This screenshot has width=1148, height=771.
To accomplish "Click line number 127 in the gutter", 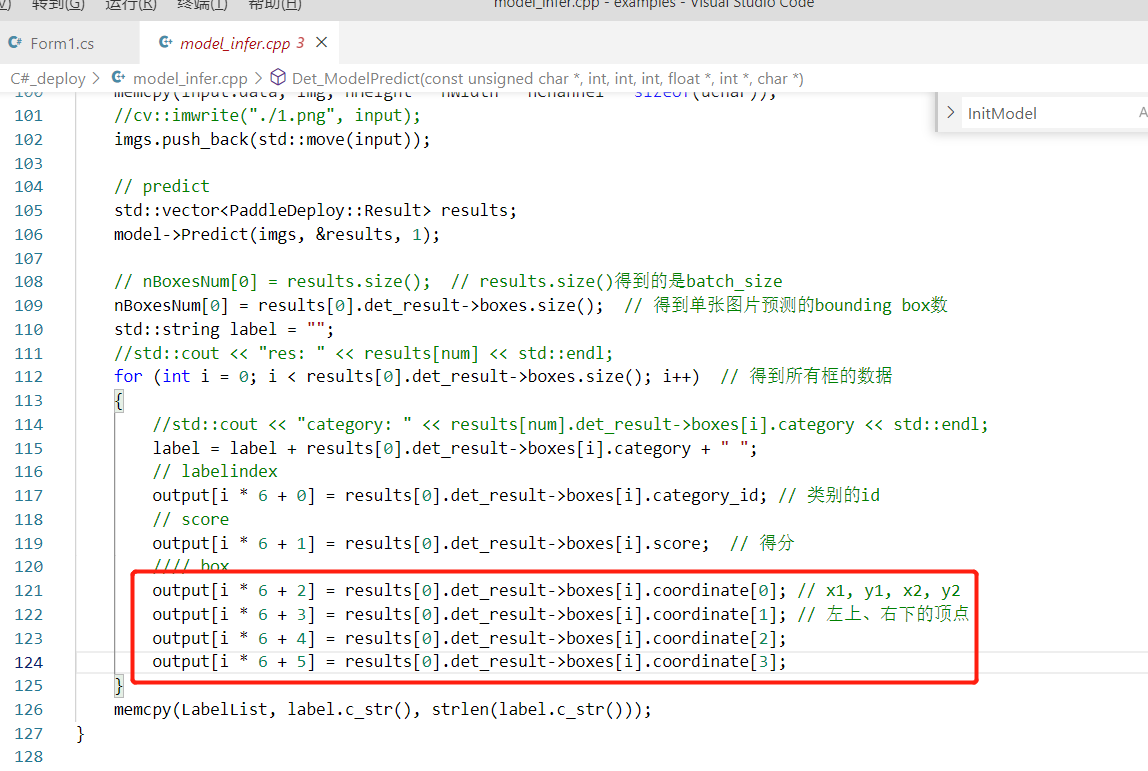I will point(29,734).
